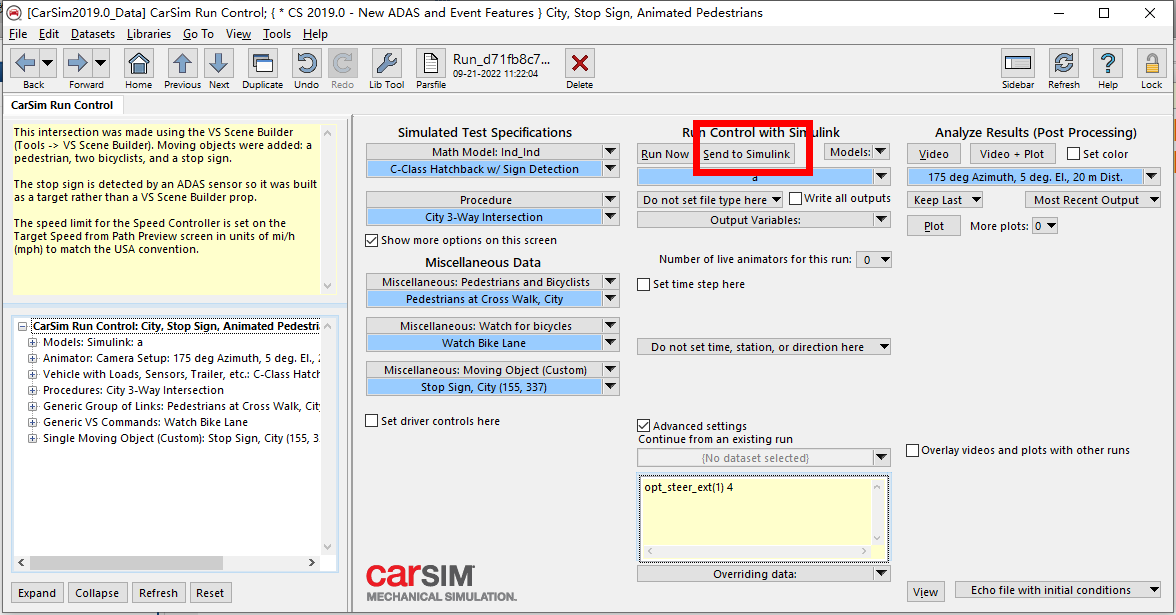
Task: Open Most Recent Output dropdown
Action: [x=1092, y=200]
